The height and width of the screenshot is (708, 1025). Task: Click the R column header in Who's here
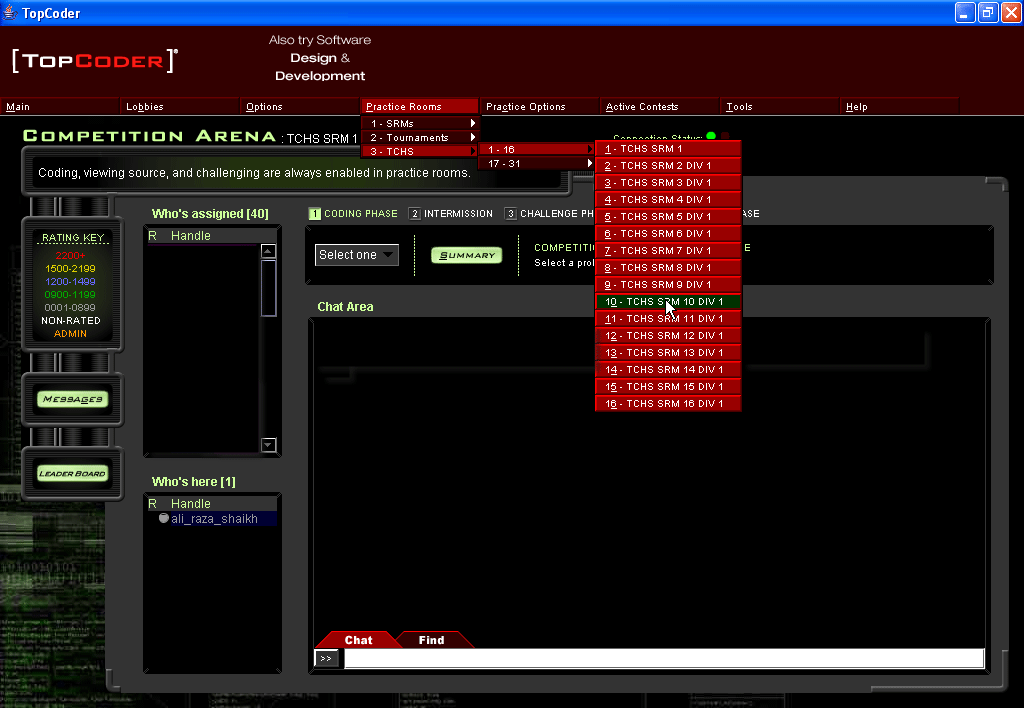click(152, 504)
